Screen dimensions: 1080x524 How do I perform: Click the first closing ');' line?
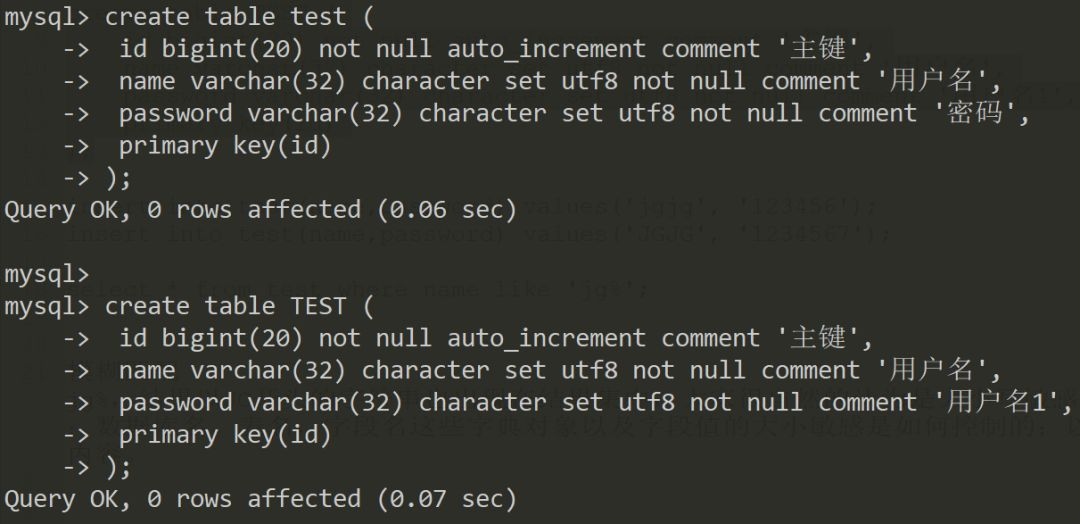point(118,178)
